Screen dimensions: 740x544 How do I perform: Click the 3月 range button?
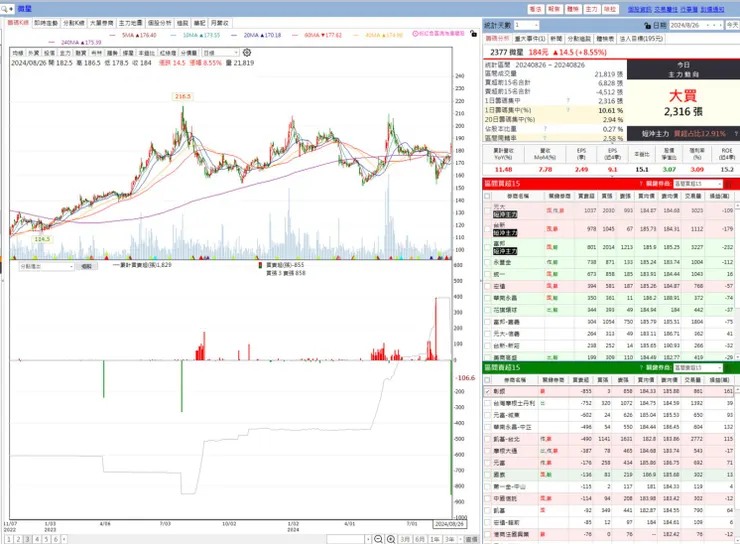pos(405,539)
